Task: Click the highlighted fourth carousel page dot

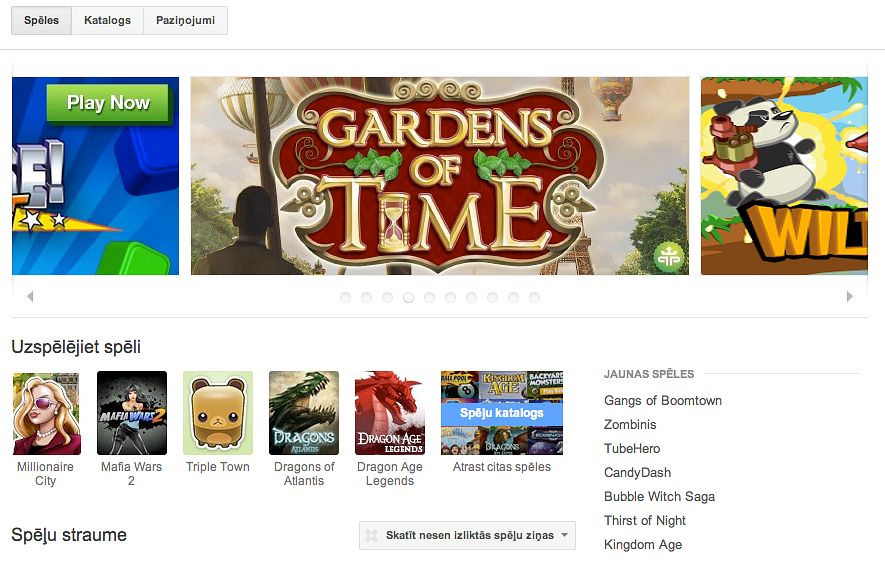Action: click(409, 297)
